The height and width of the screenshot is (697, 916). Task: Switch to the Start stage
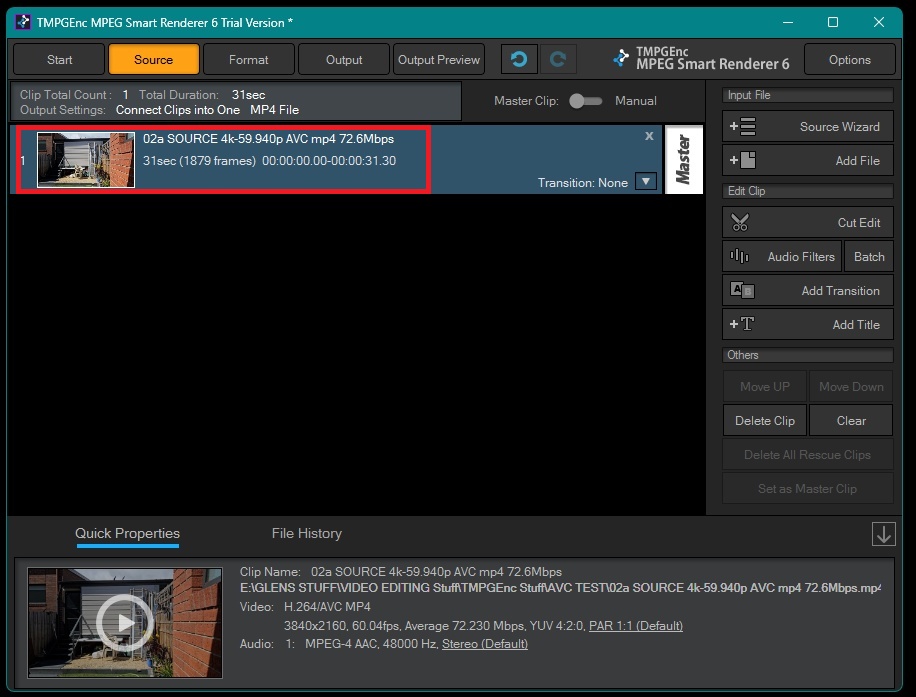point(59,59)
